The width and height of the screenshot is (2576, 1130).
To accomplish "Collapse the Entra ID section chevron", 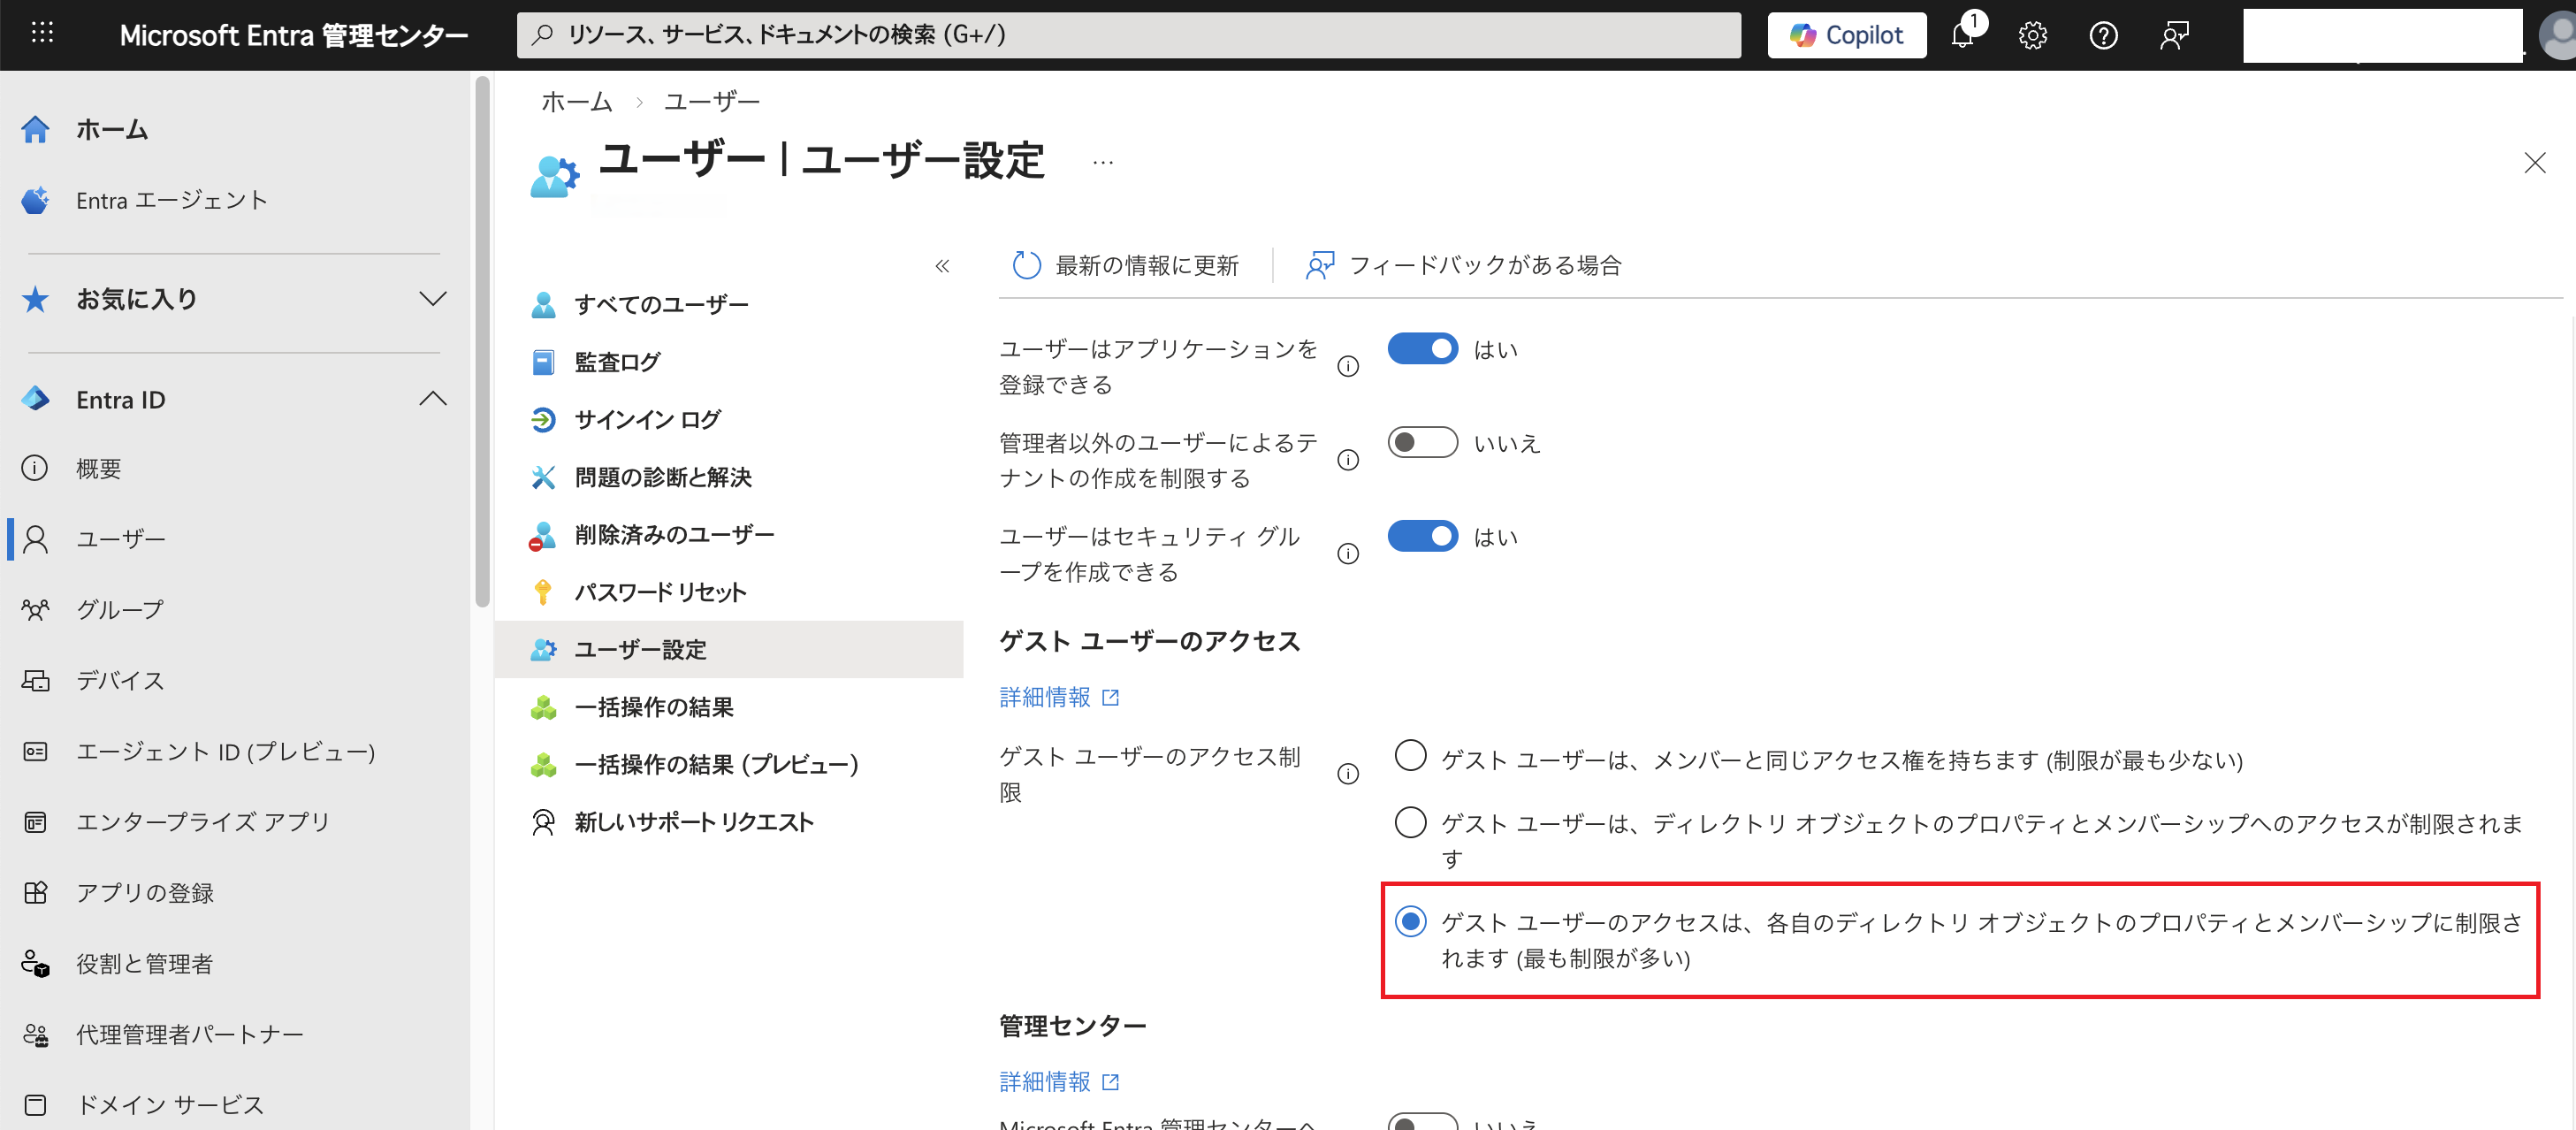I will click(432, 399).
